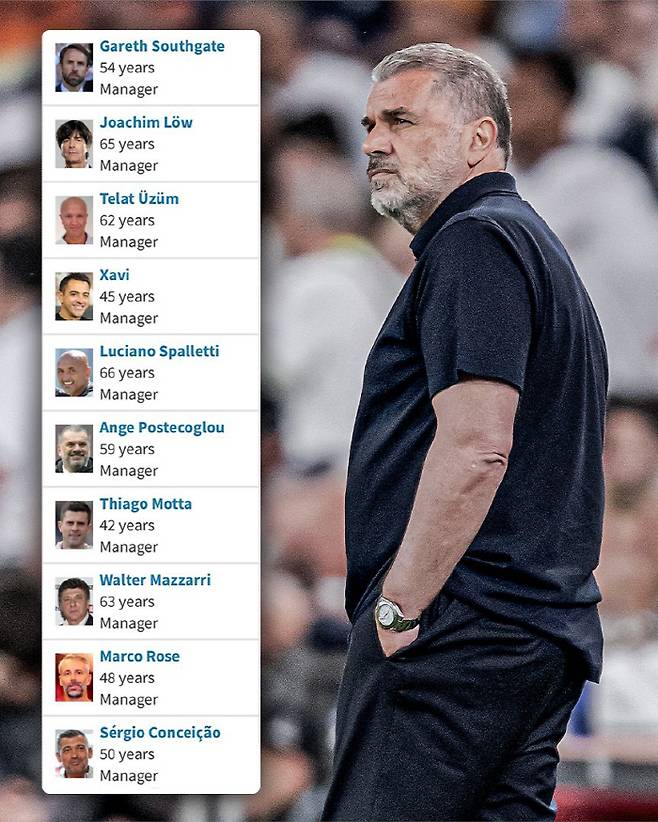Open the Sérgio Conceição name link
This screenshot has height=822, width=658.
[x=160, y=733]
